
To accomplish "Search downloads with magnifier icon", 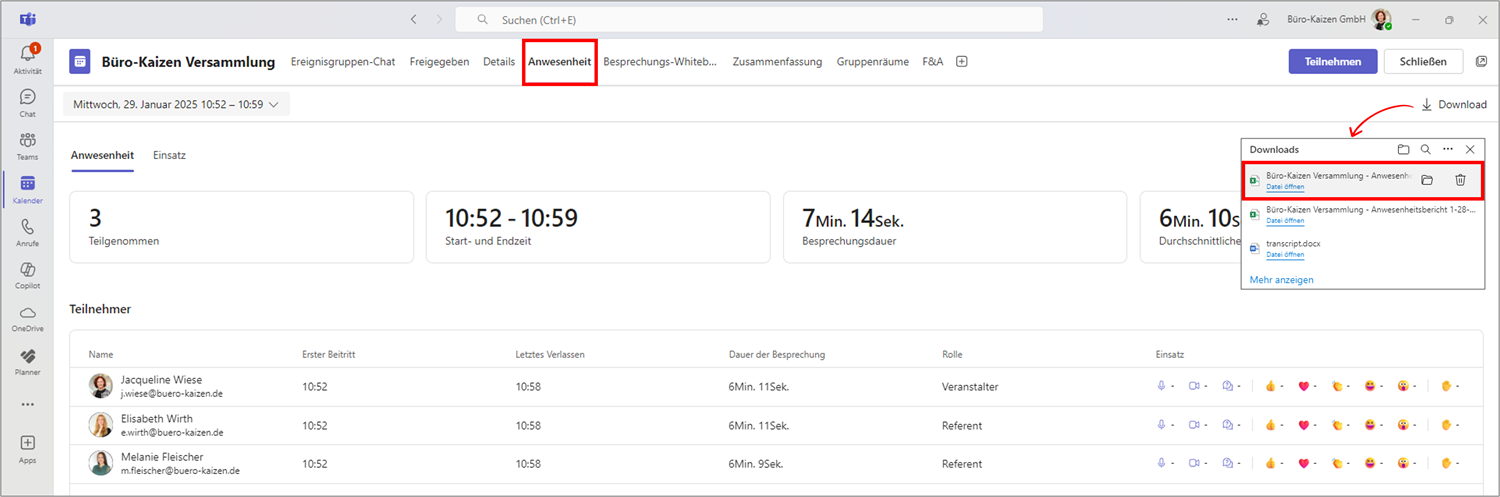I will pyautogui.click(x=1426, y=149).
